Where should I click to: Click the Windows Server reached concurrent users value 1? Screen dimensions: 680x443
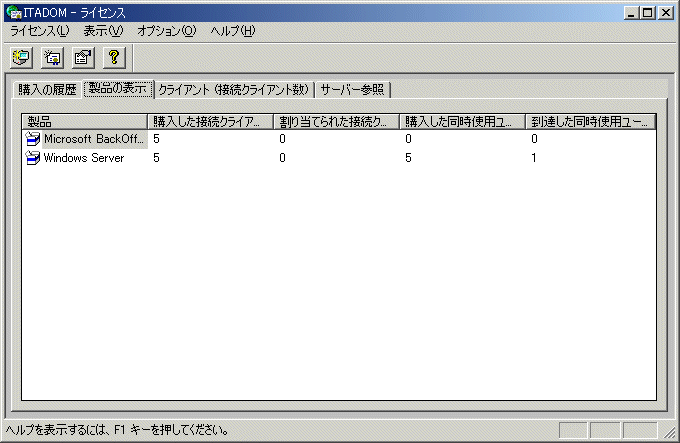[534, 158]
